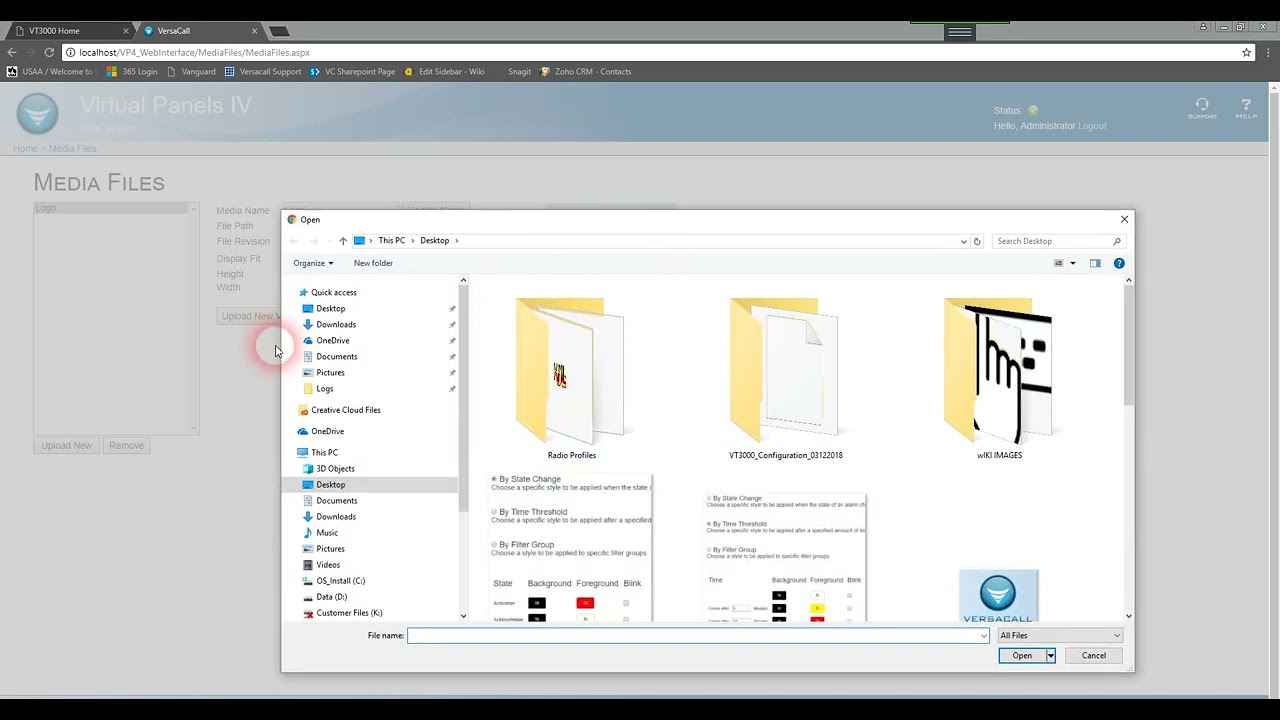Image resolution: width=1280 pixels, height=720 pixels.
Task: Select This PC in navigation pane
Action: click(x=324, y=452)
